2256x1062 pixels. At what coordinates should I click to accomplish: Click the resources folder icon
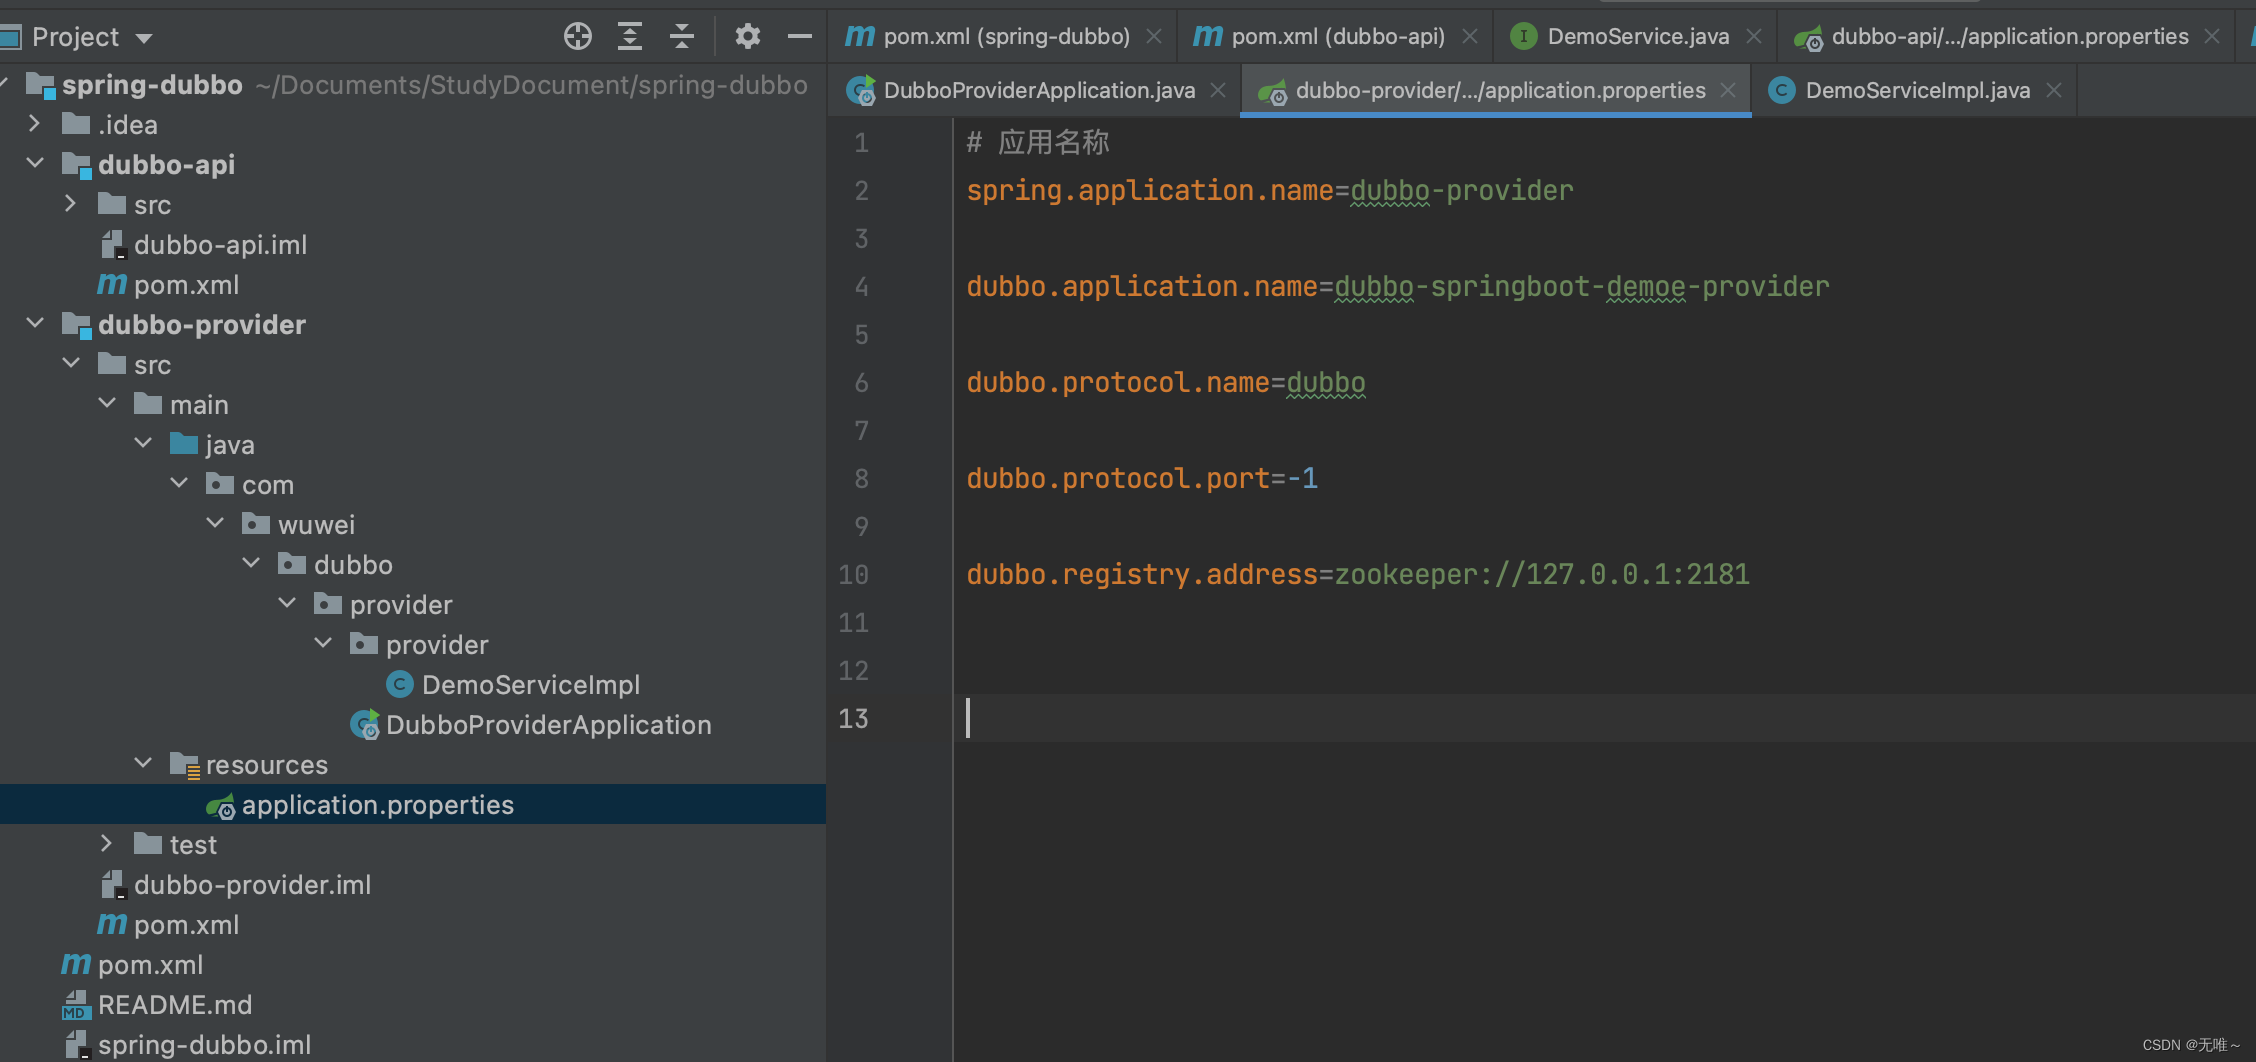coord(185,765)
